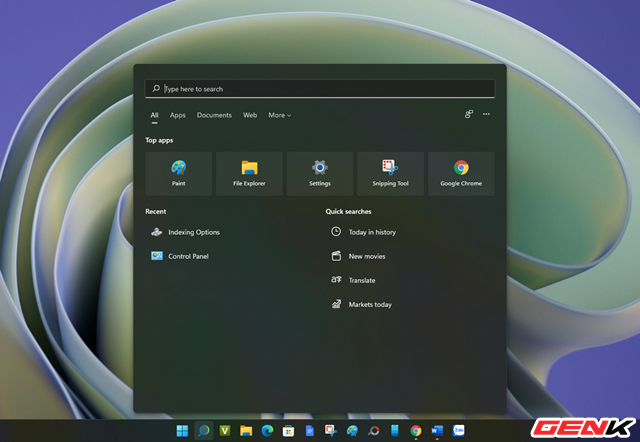Click the Control Panel icon under Recent

click(157, 256)
